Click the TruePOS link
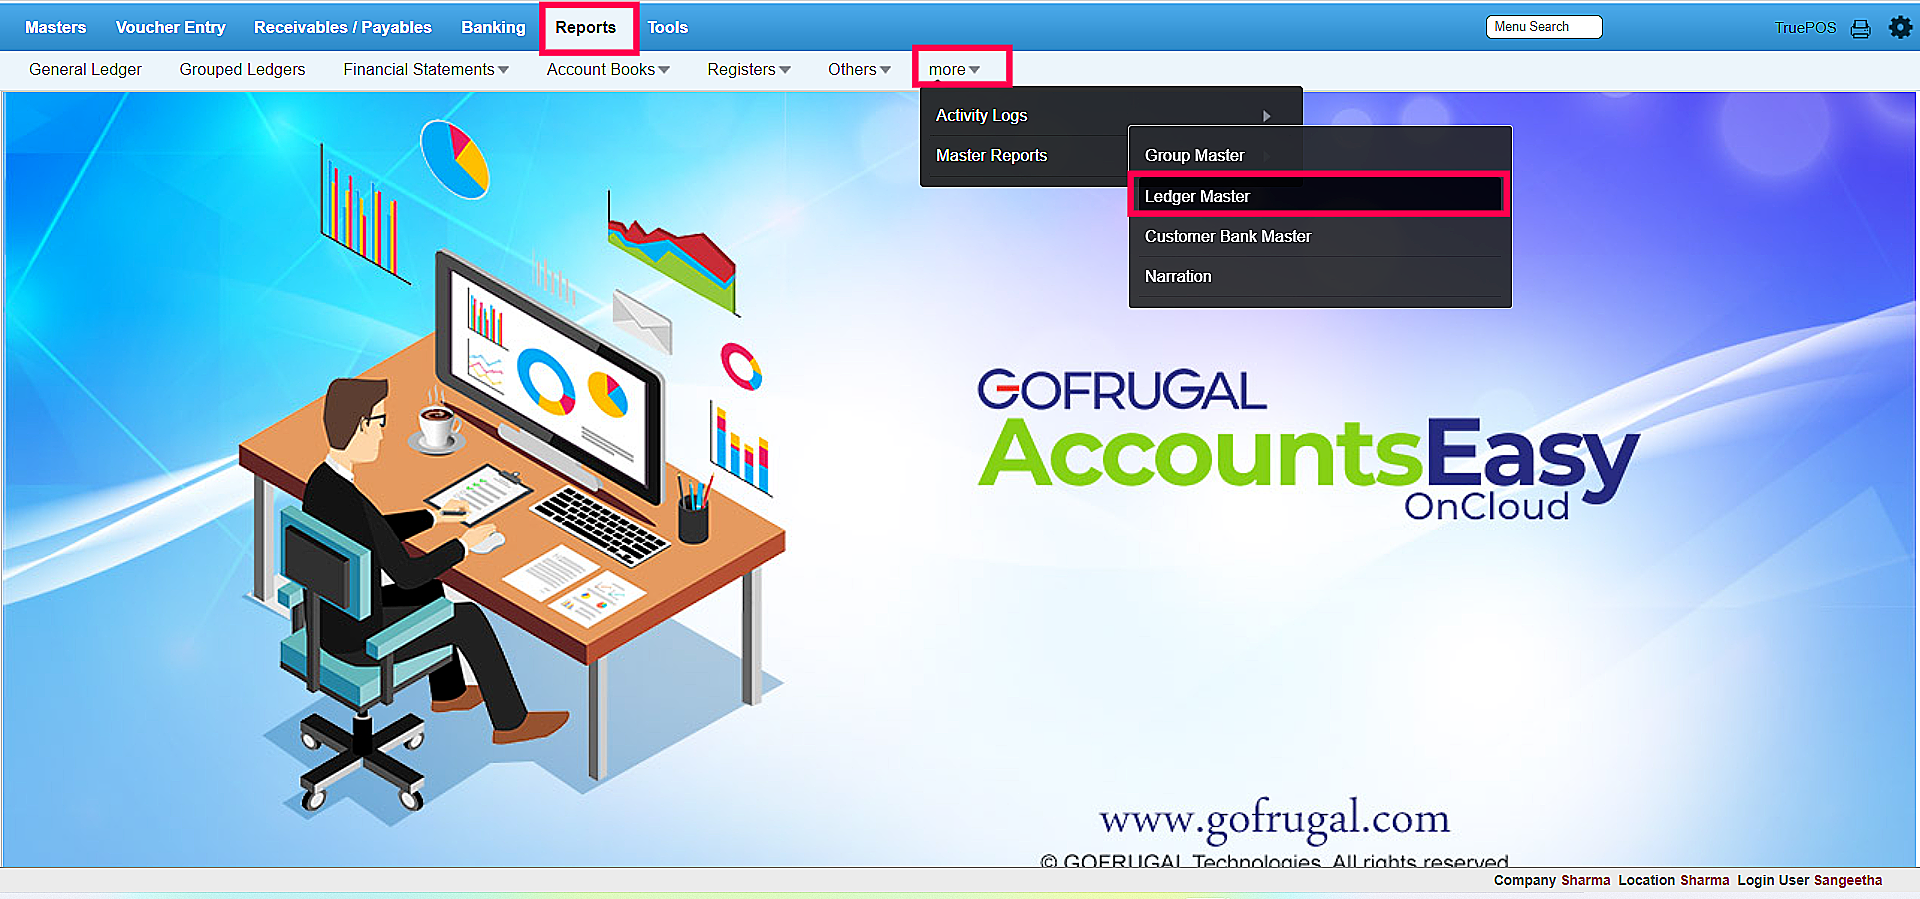 [x=1805, y=28]
